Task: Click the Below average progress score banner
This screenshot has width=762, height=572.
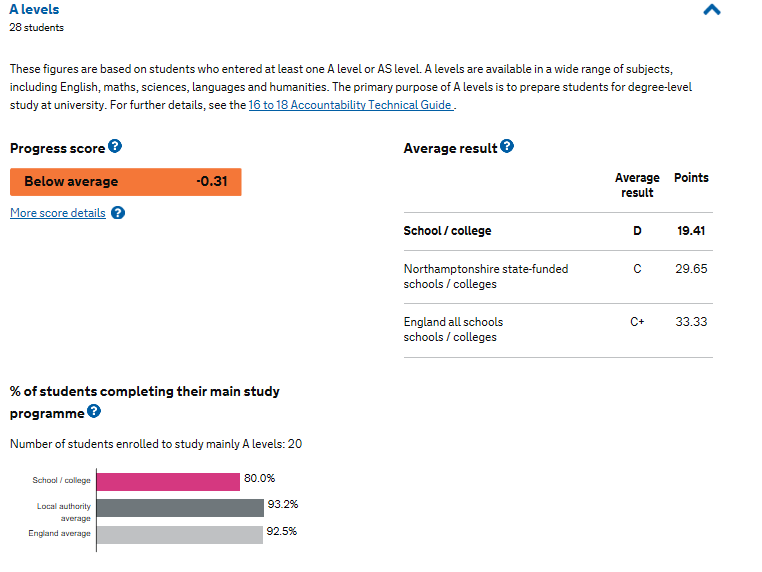Action: 125,182
